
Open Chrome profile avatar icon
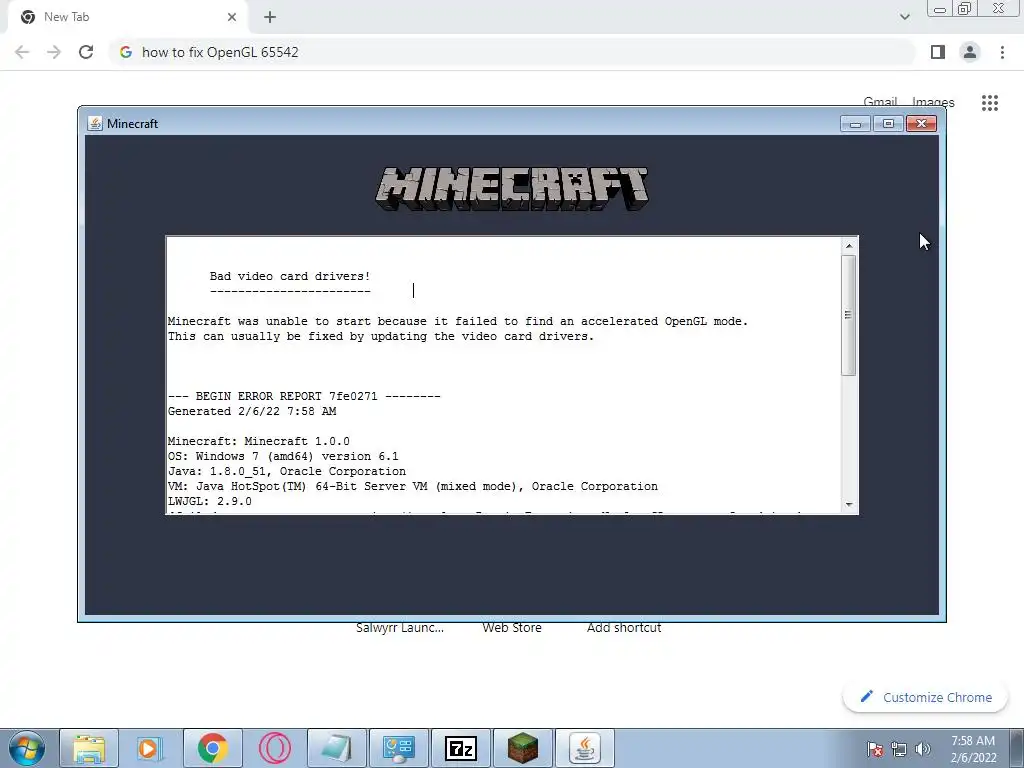970,52
